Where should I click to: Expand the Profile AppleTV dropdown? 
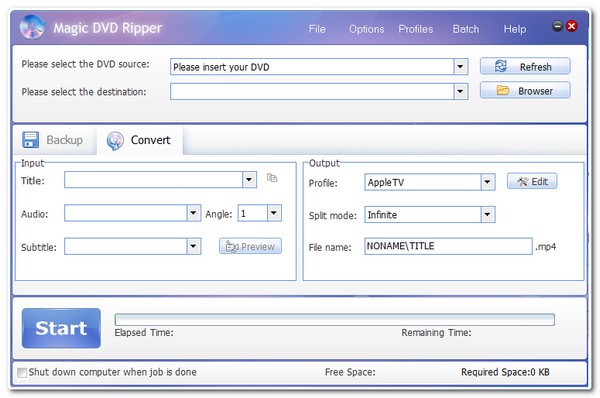(x=488, y=182)
